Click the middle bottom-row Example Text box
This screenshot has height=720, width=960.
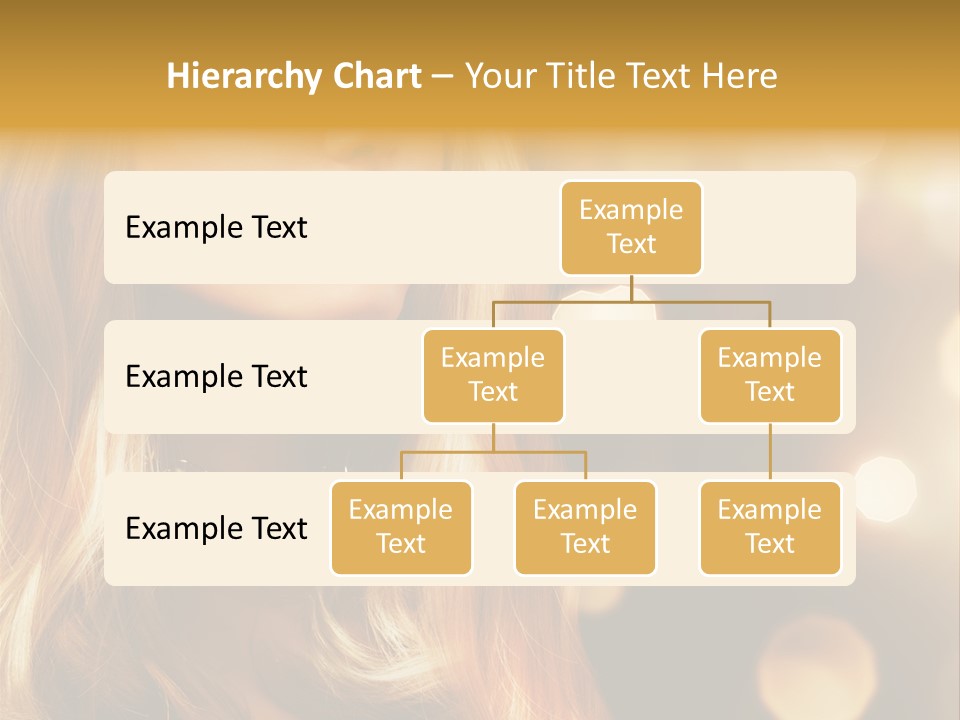pyautogui.click(x=585, y=527)
